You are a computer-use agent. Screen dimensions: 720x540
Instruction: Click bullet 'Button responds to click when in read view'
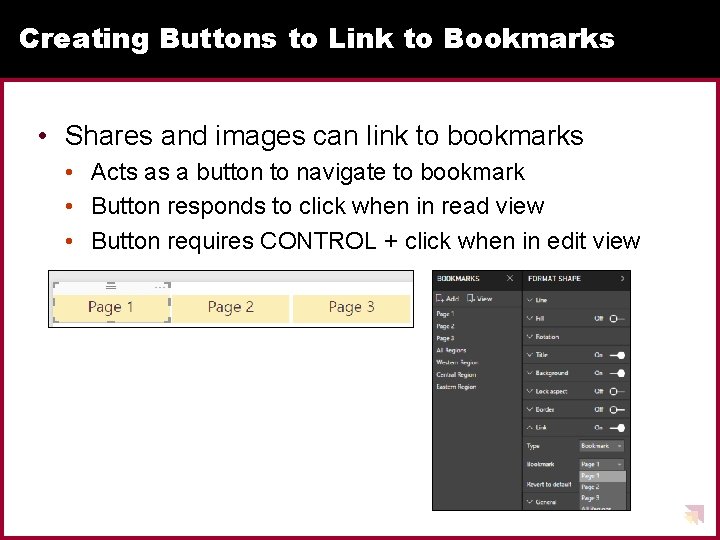point(318,206)
